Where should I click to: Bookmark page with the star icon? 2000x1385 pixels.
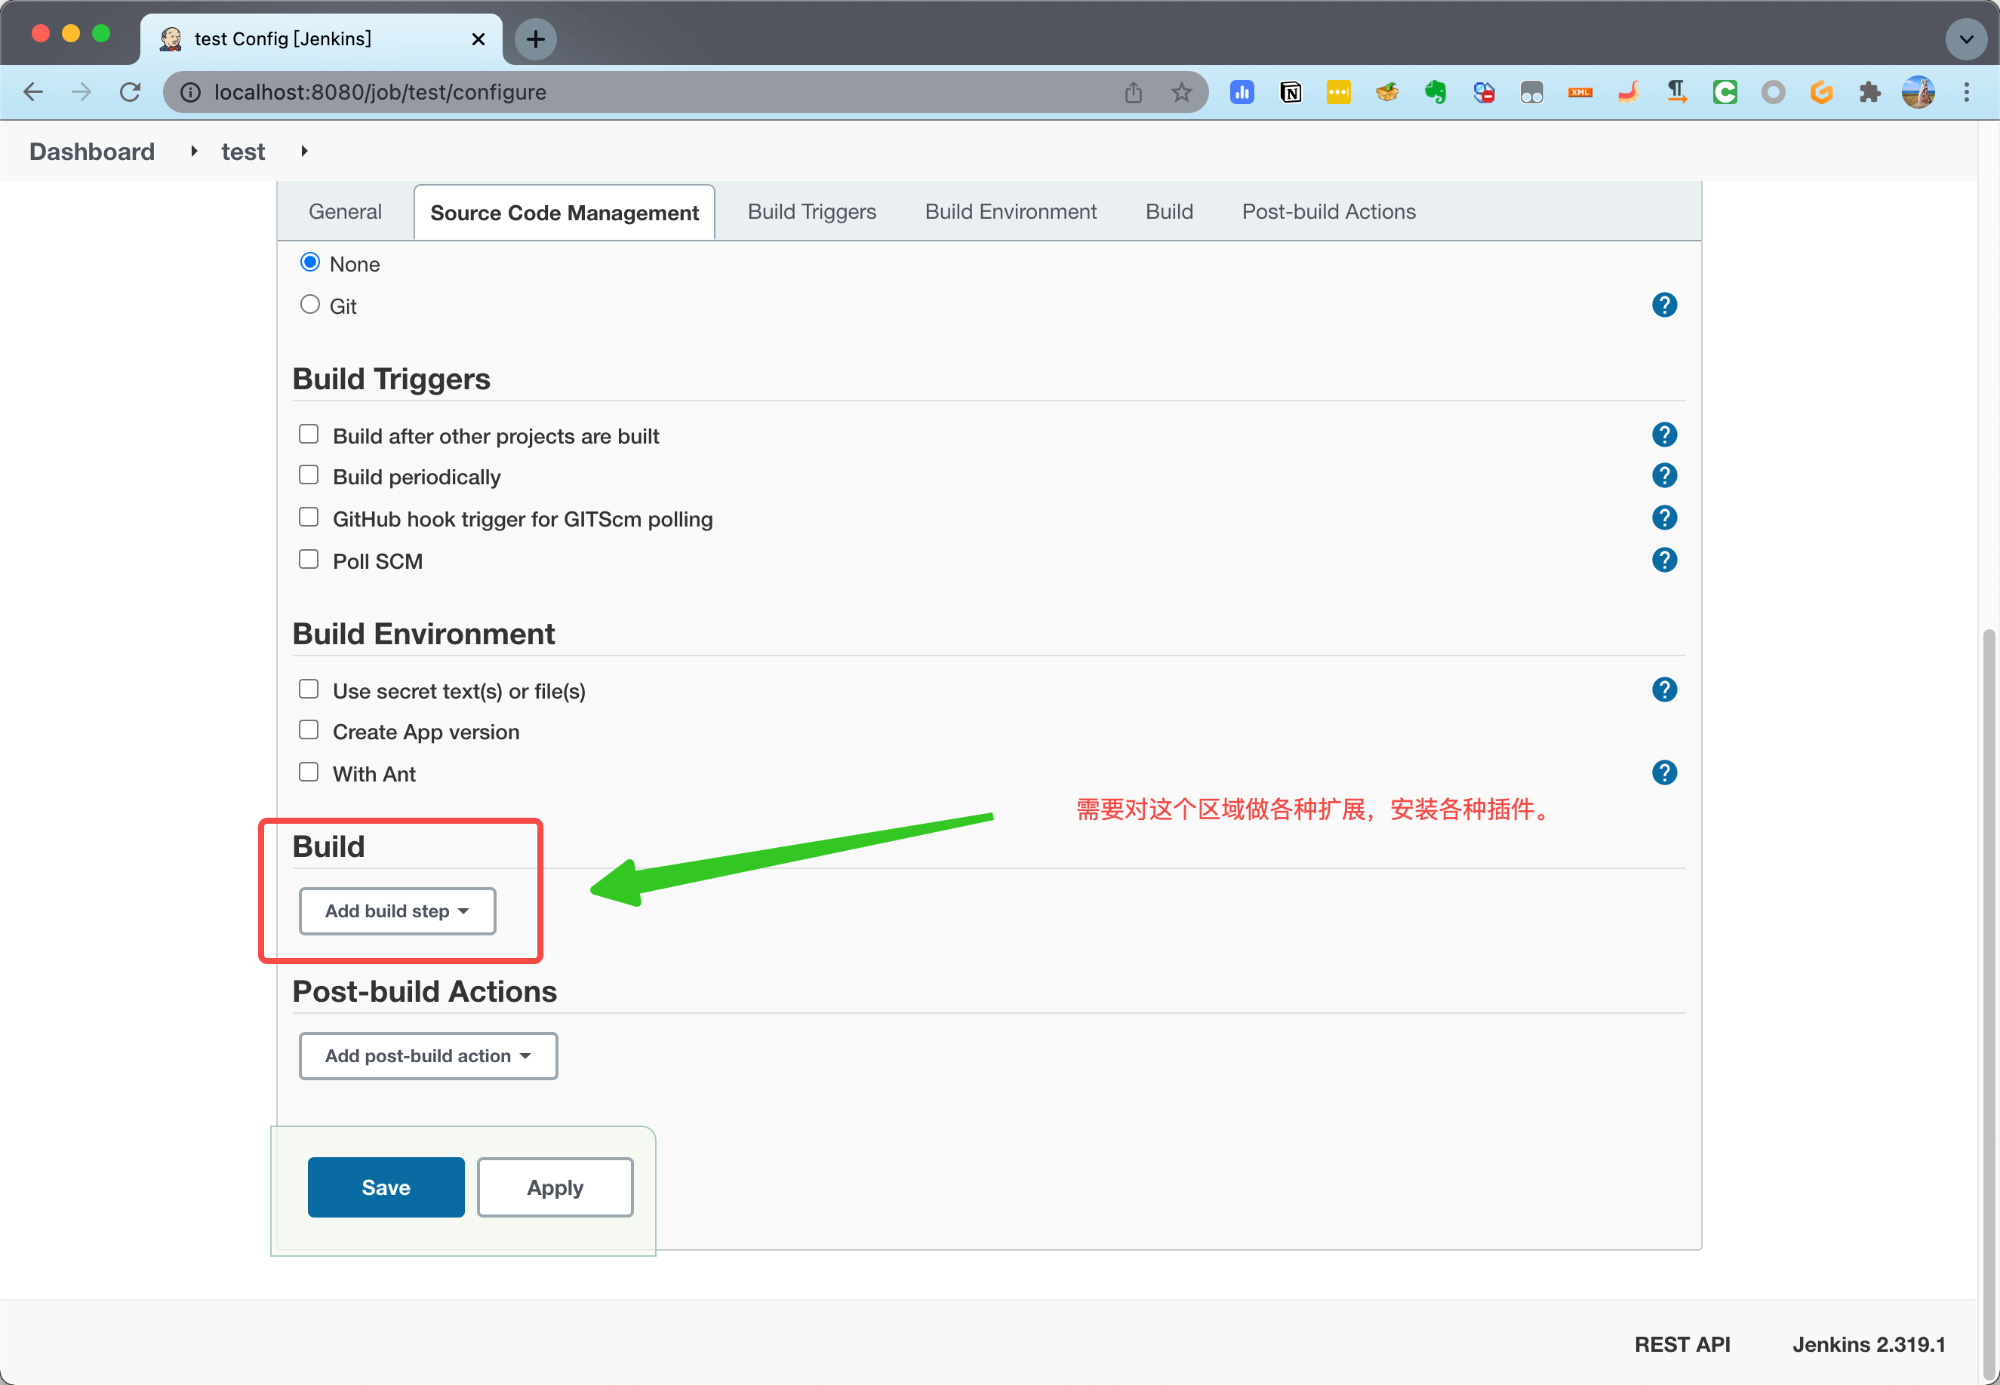click(1181, 92)
